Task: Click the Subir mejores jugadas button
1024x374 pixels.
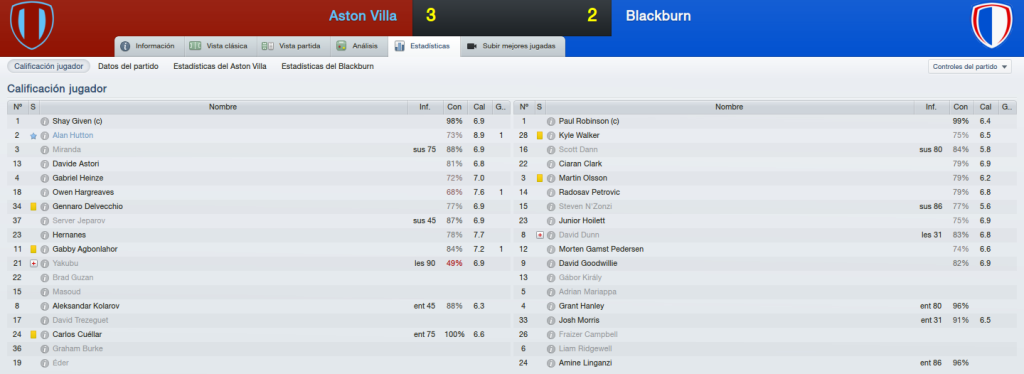Action: (513, 46)
